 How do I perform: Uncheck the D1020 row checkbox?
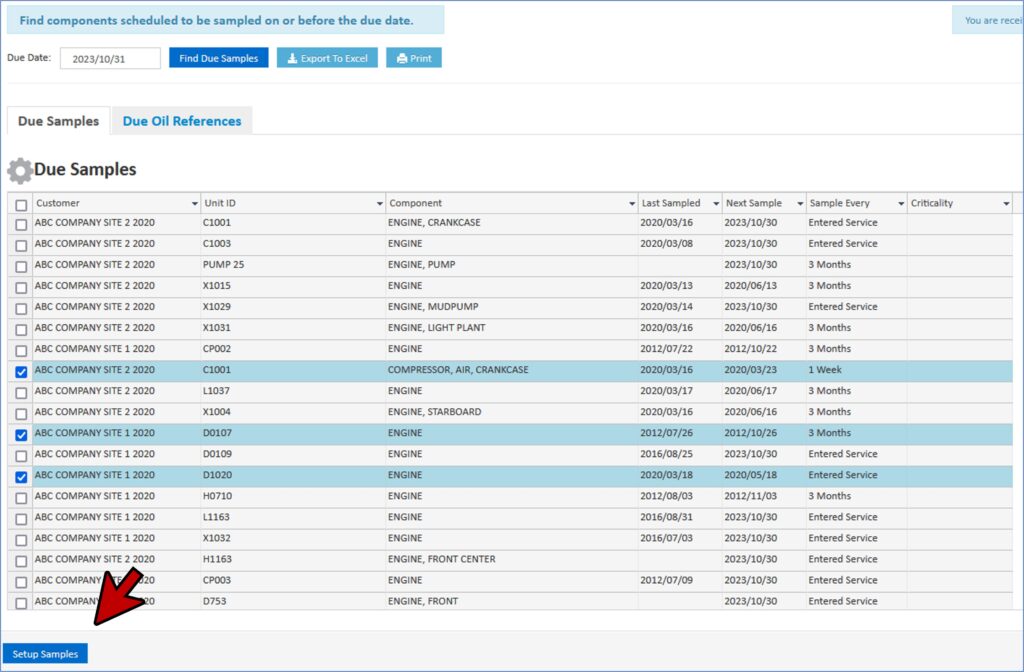click(x=21, y=476)
